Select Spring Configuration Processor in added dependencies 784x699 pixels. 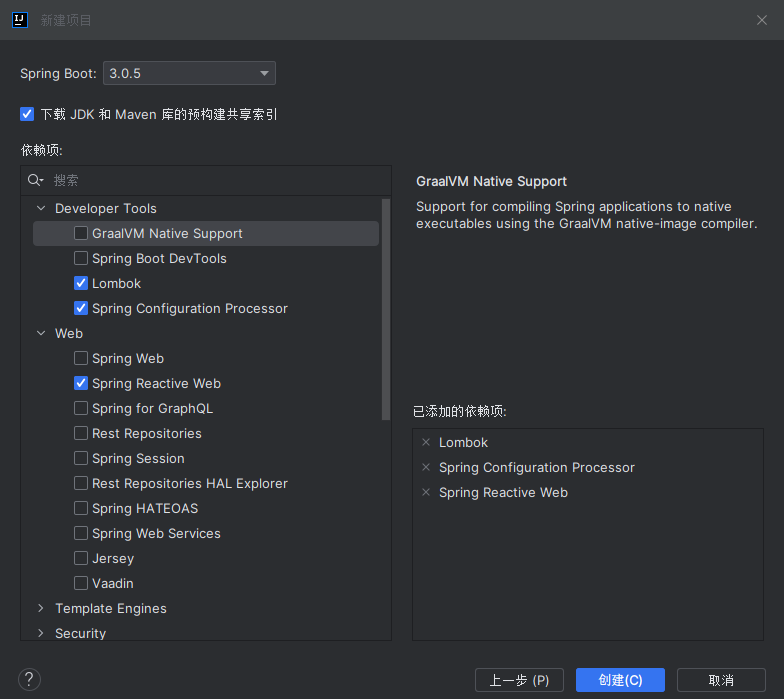(536, 468)
